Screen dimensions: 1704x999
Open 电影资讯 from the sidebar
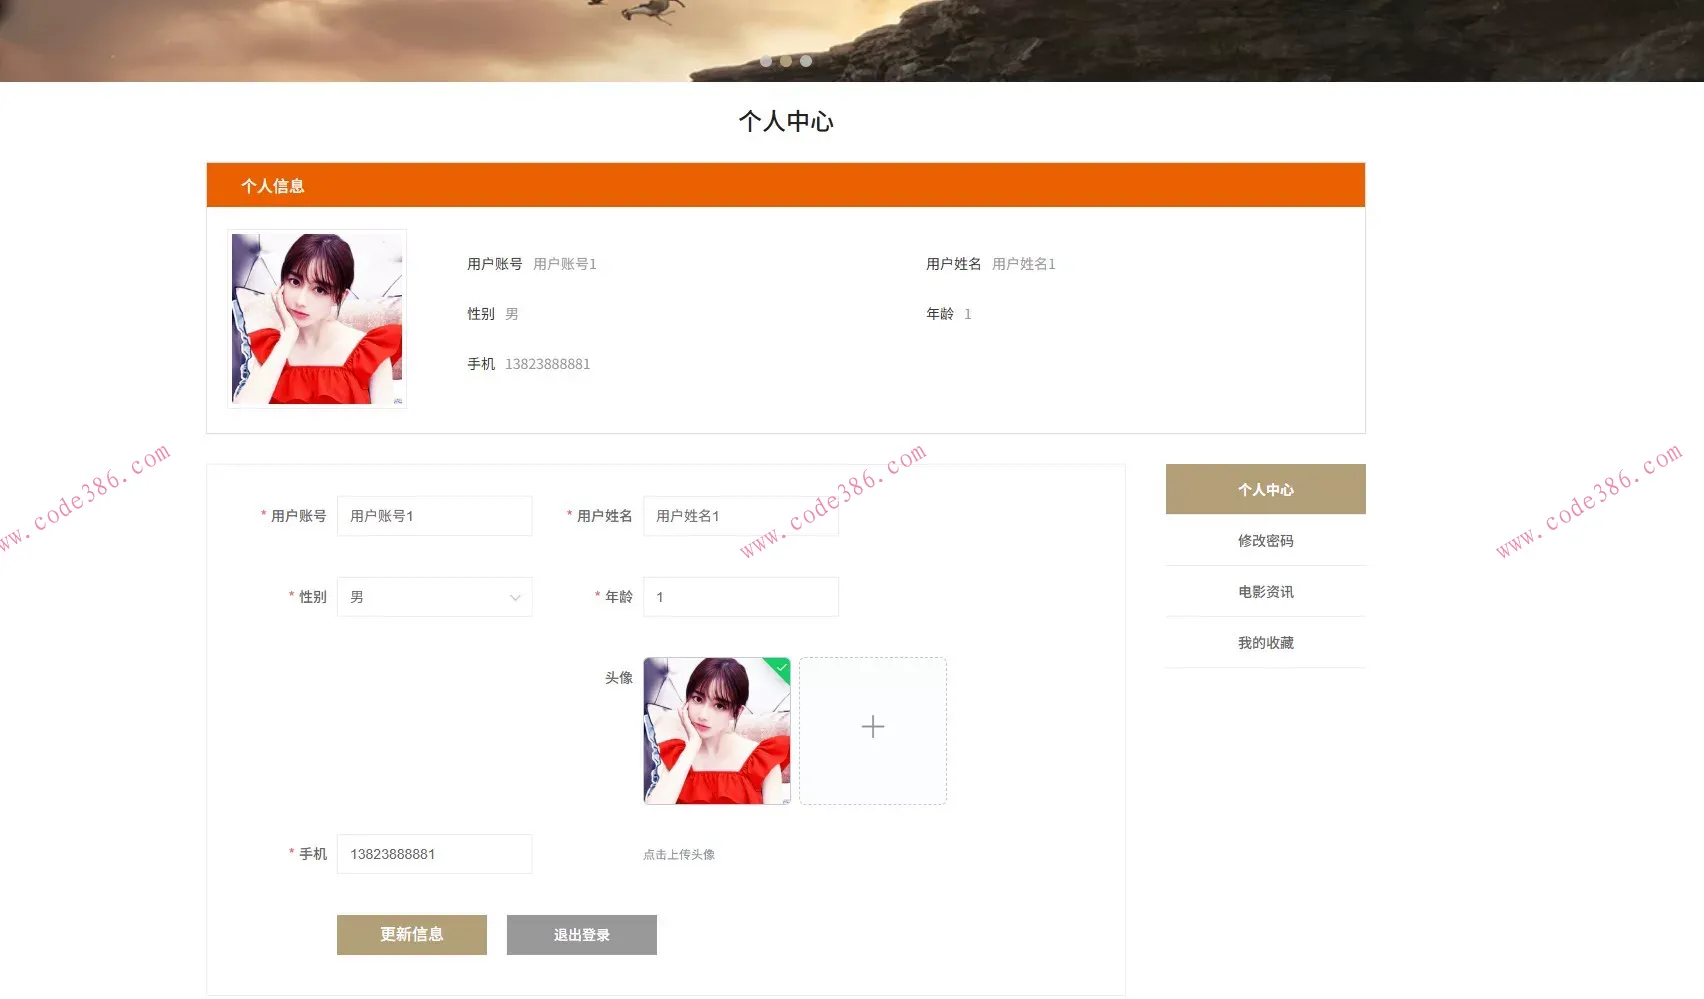1264,591
